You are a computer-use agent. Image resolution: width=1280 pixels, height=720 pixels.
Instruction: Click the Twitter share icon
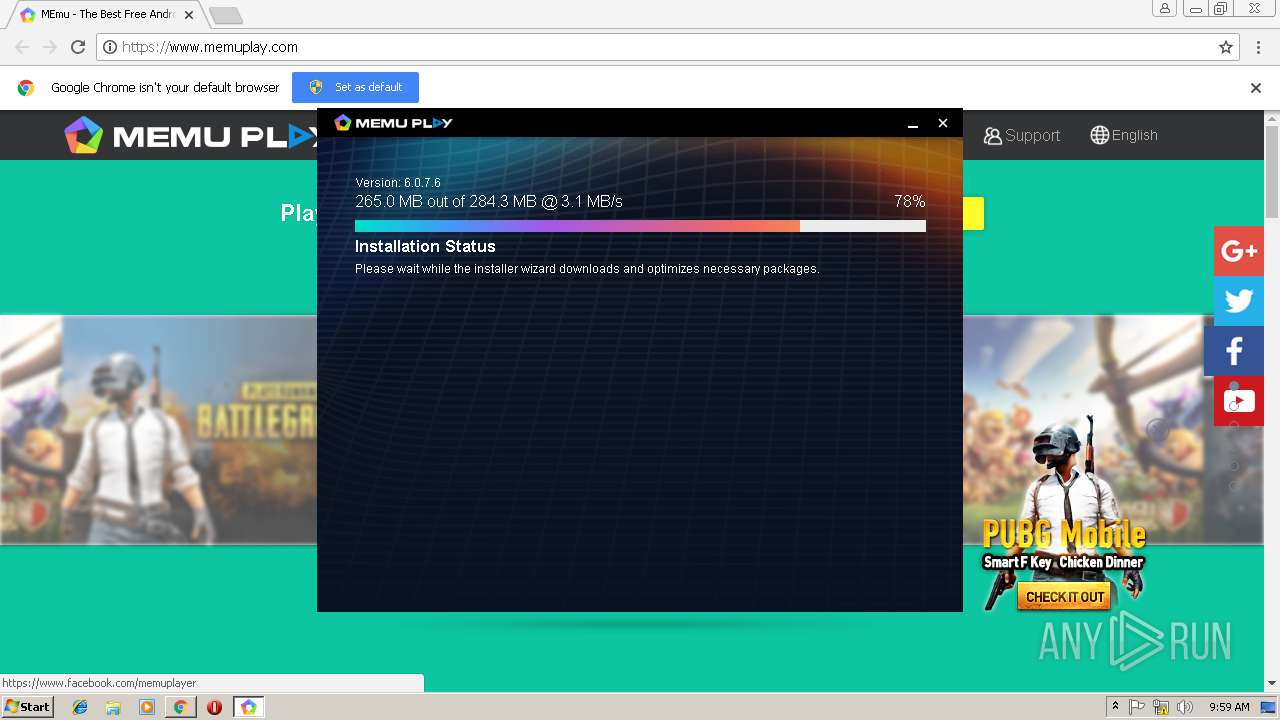pos(1239,301)
